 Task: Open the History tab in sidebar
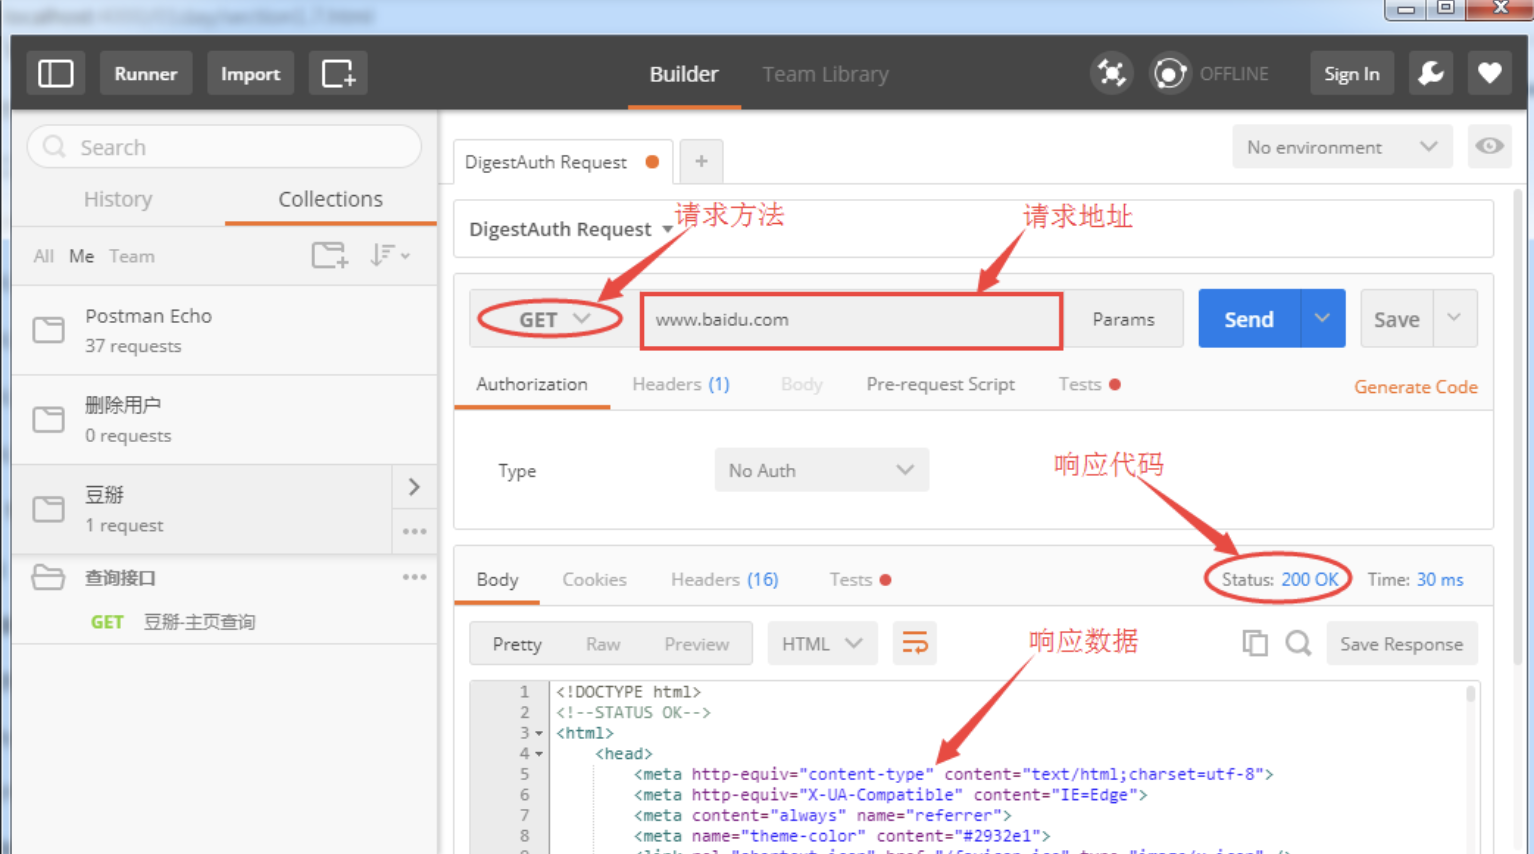pyautogui.click(x=118, y=199)
